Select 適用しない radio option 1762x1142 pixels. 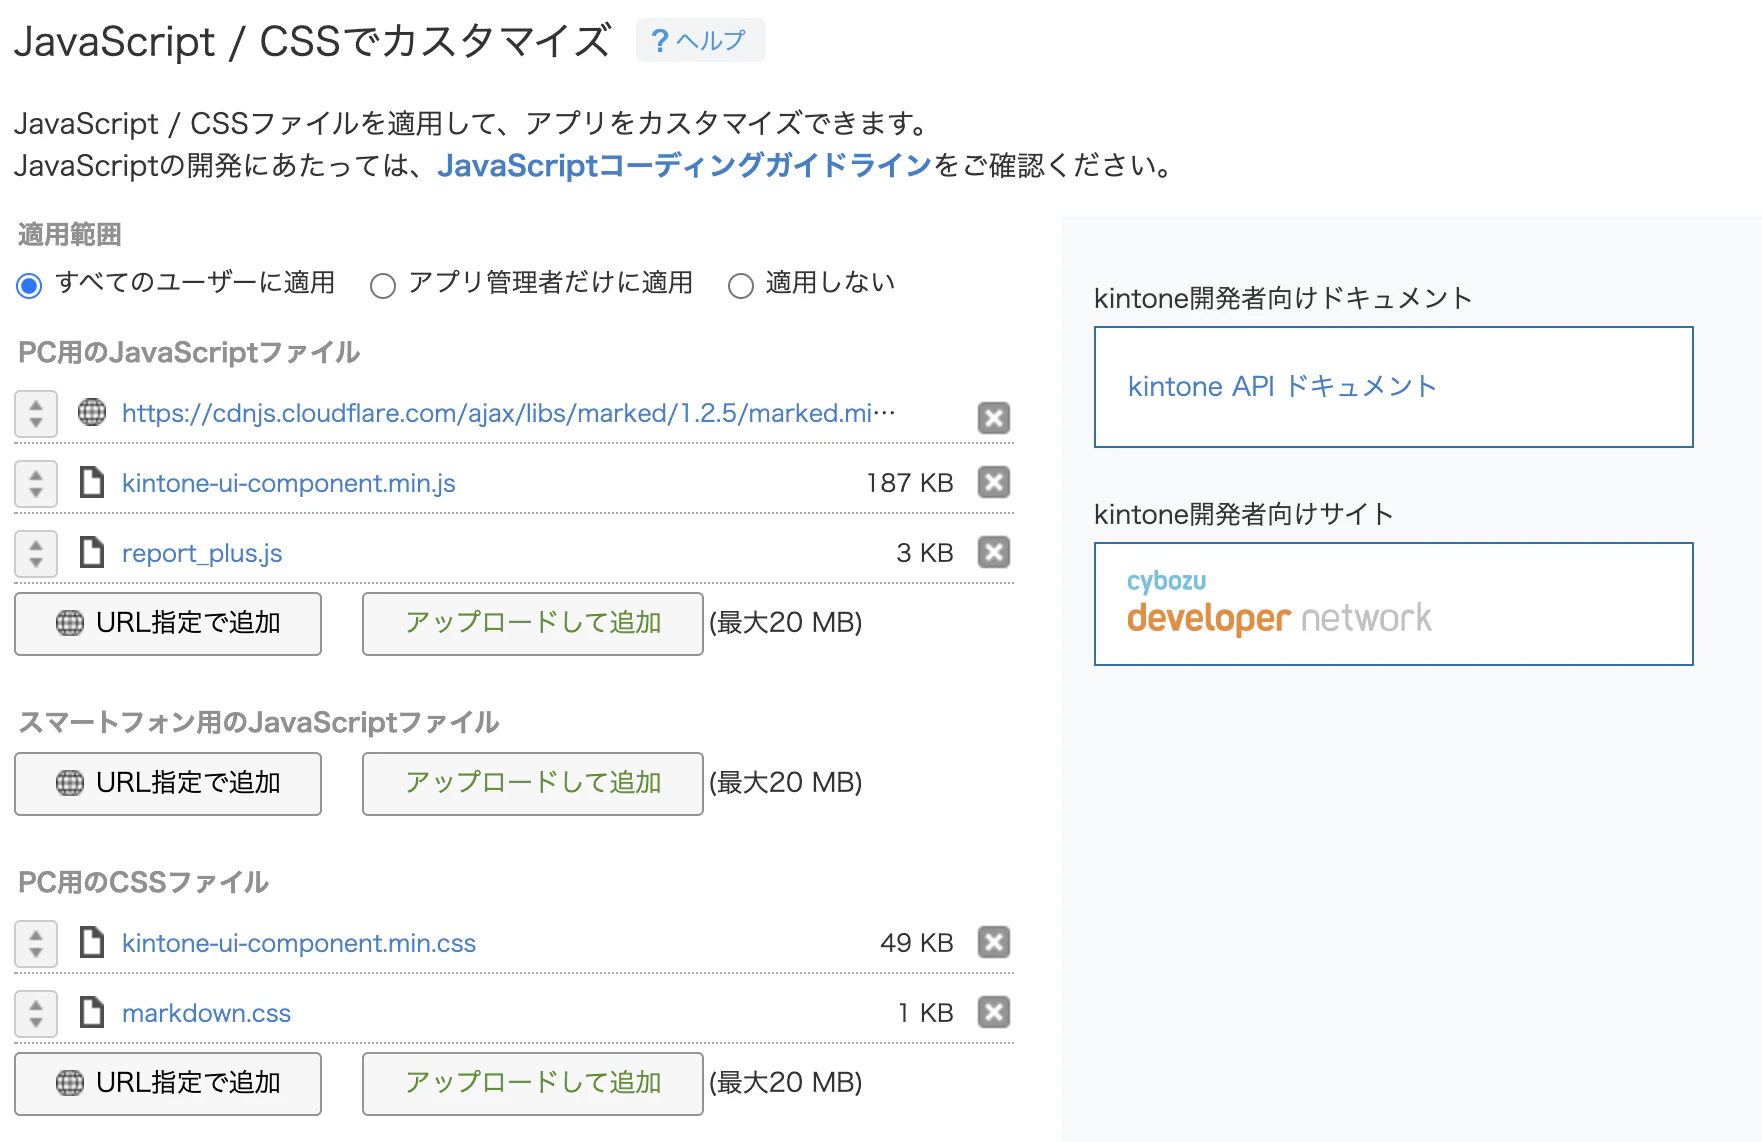[x=741, y=287]
